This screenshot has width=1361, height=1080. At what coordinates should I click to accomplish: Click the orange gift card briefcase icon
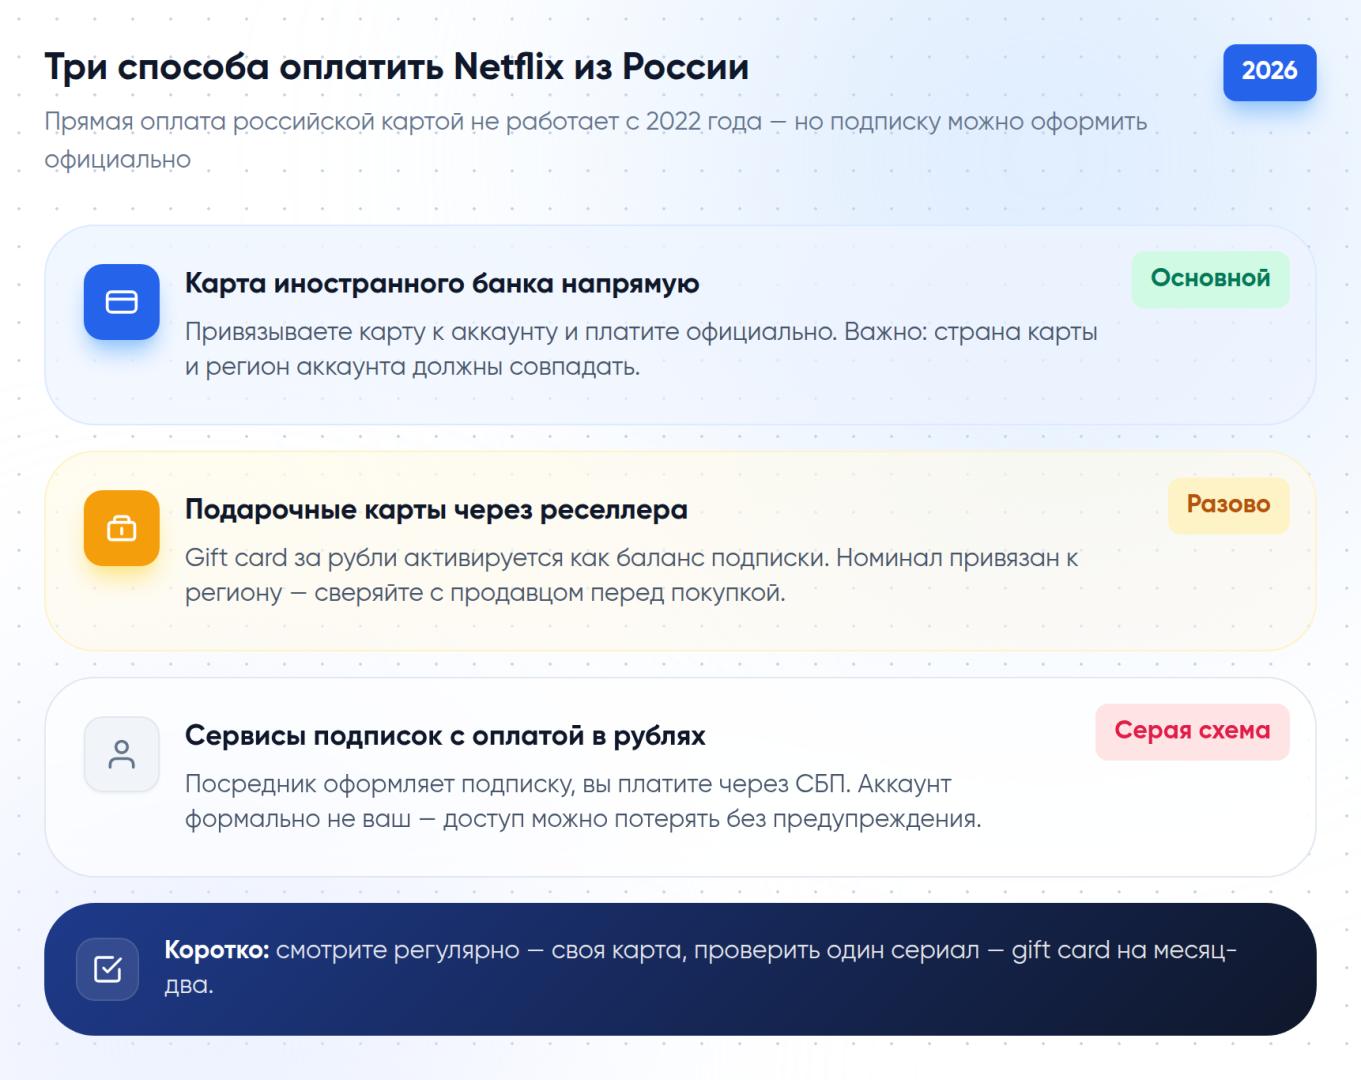click(x=121, y=528)
